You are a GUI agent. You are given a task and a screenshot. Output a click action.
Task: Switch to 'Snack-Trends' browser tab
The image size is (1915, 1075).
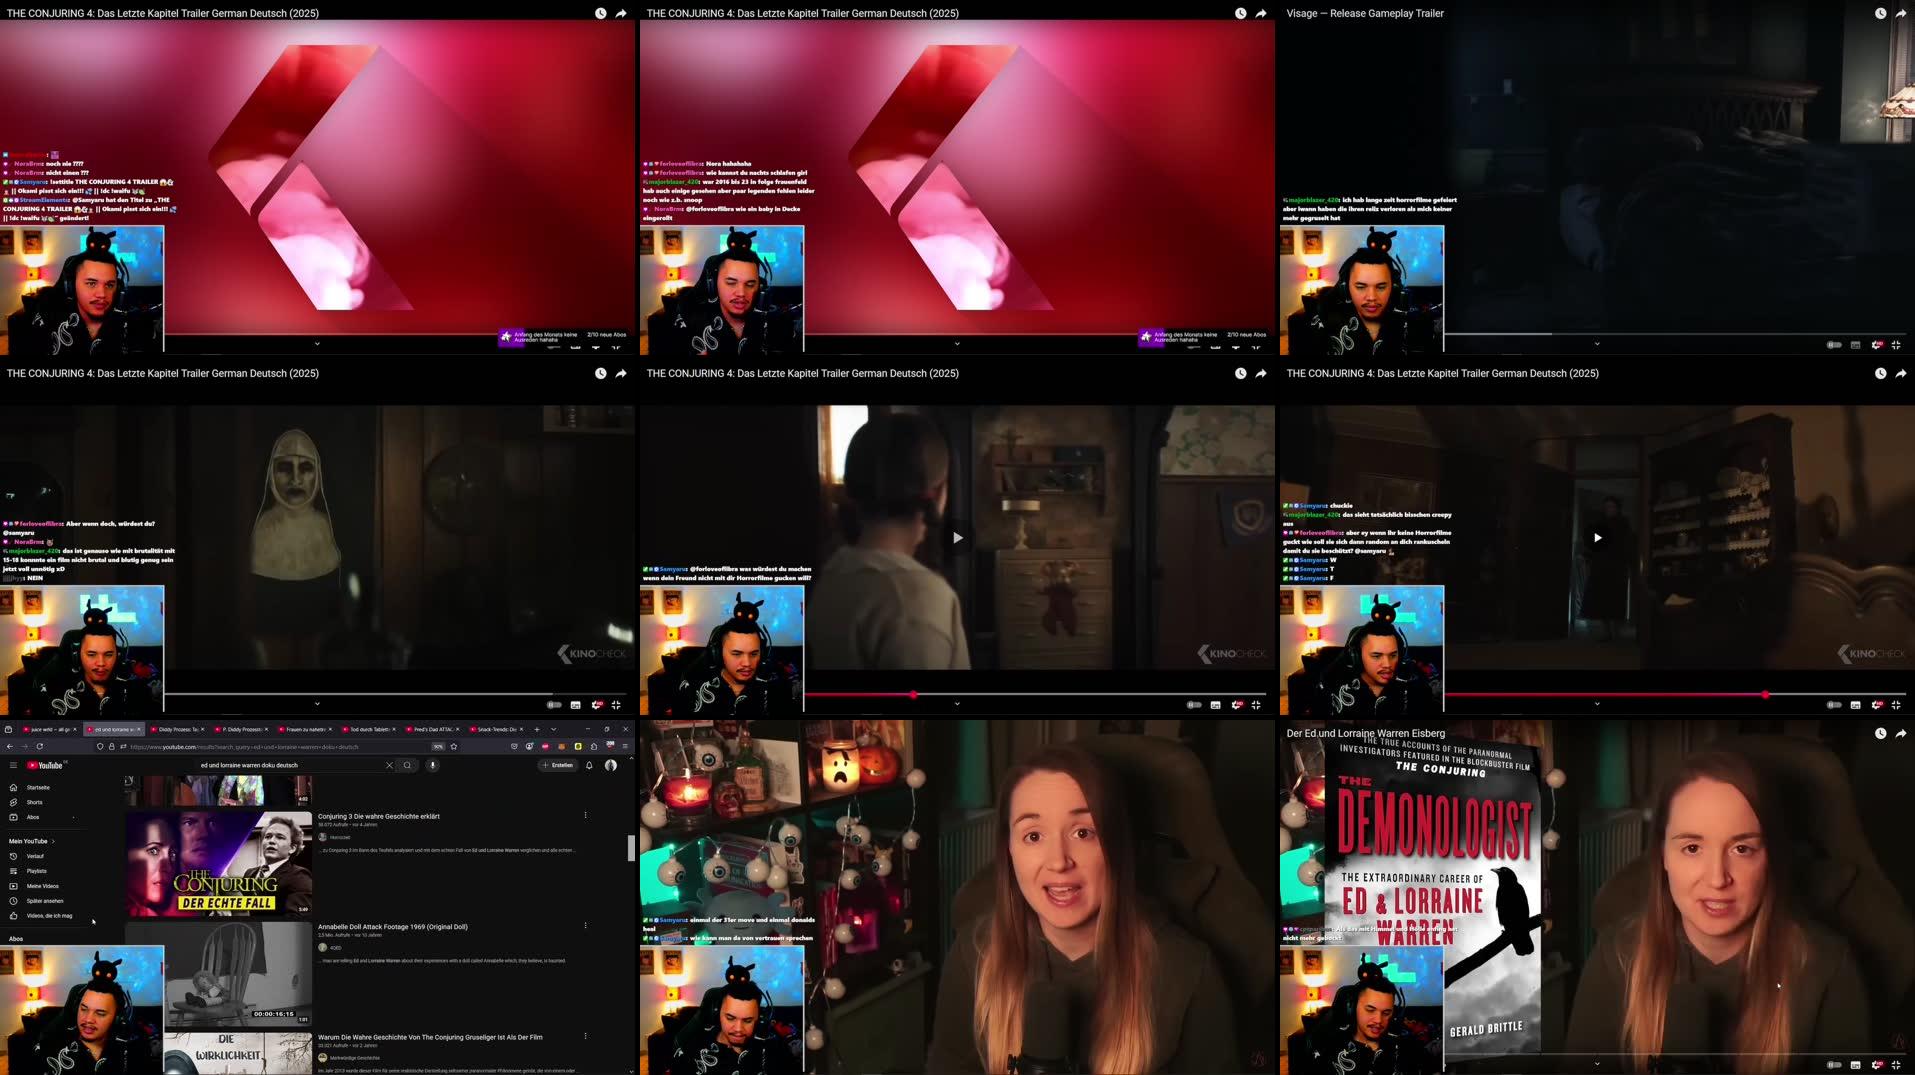coord(495,729)
